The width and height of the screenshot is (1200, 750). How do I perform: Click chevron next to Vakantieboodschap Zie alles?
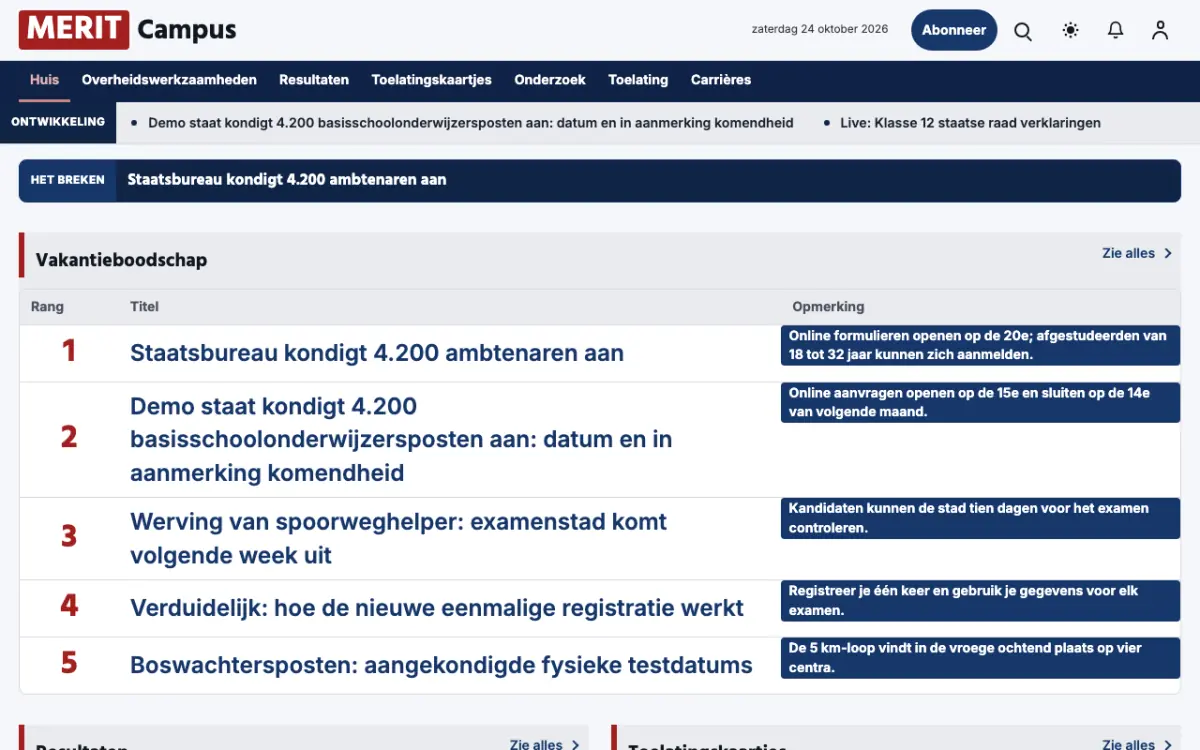pos(1167,254)
